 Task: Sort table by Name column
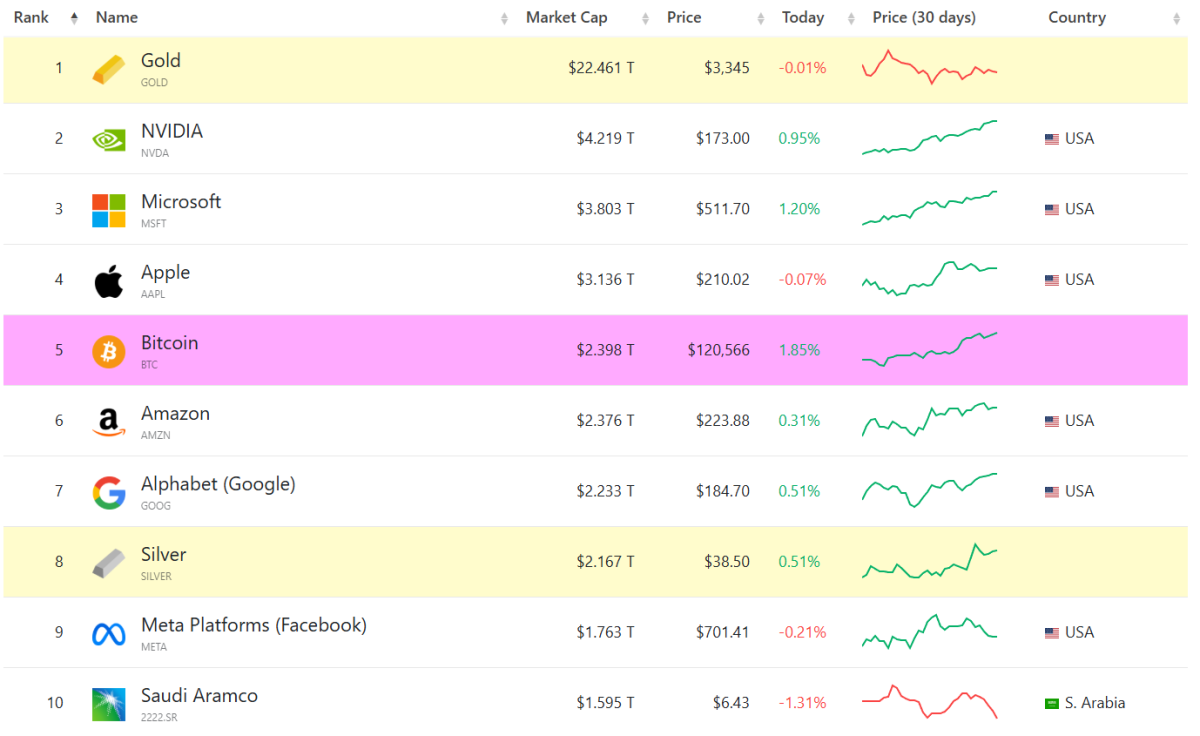(504, 18)
